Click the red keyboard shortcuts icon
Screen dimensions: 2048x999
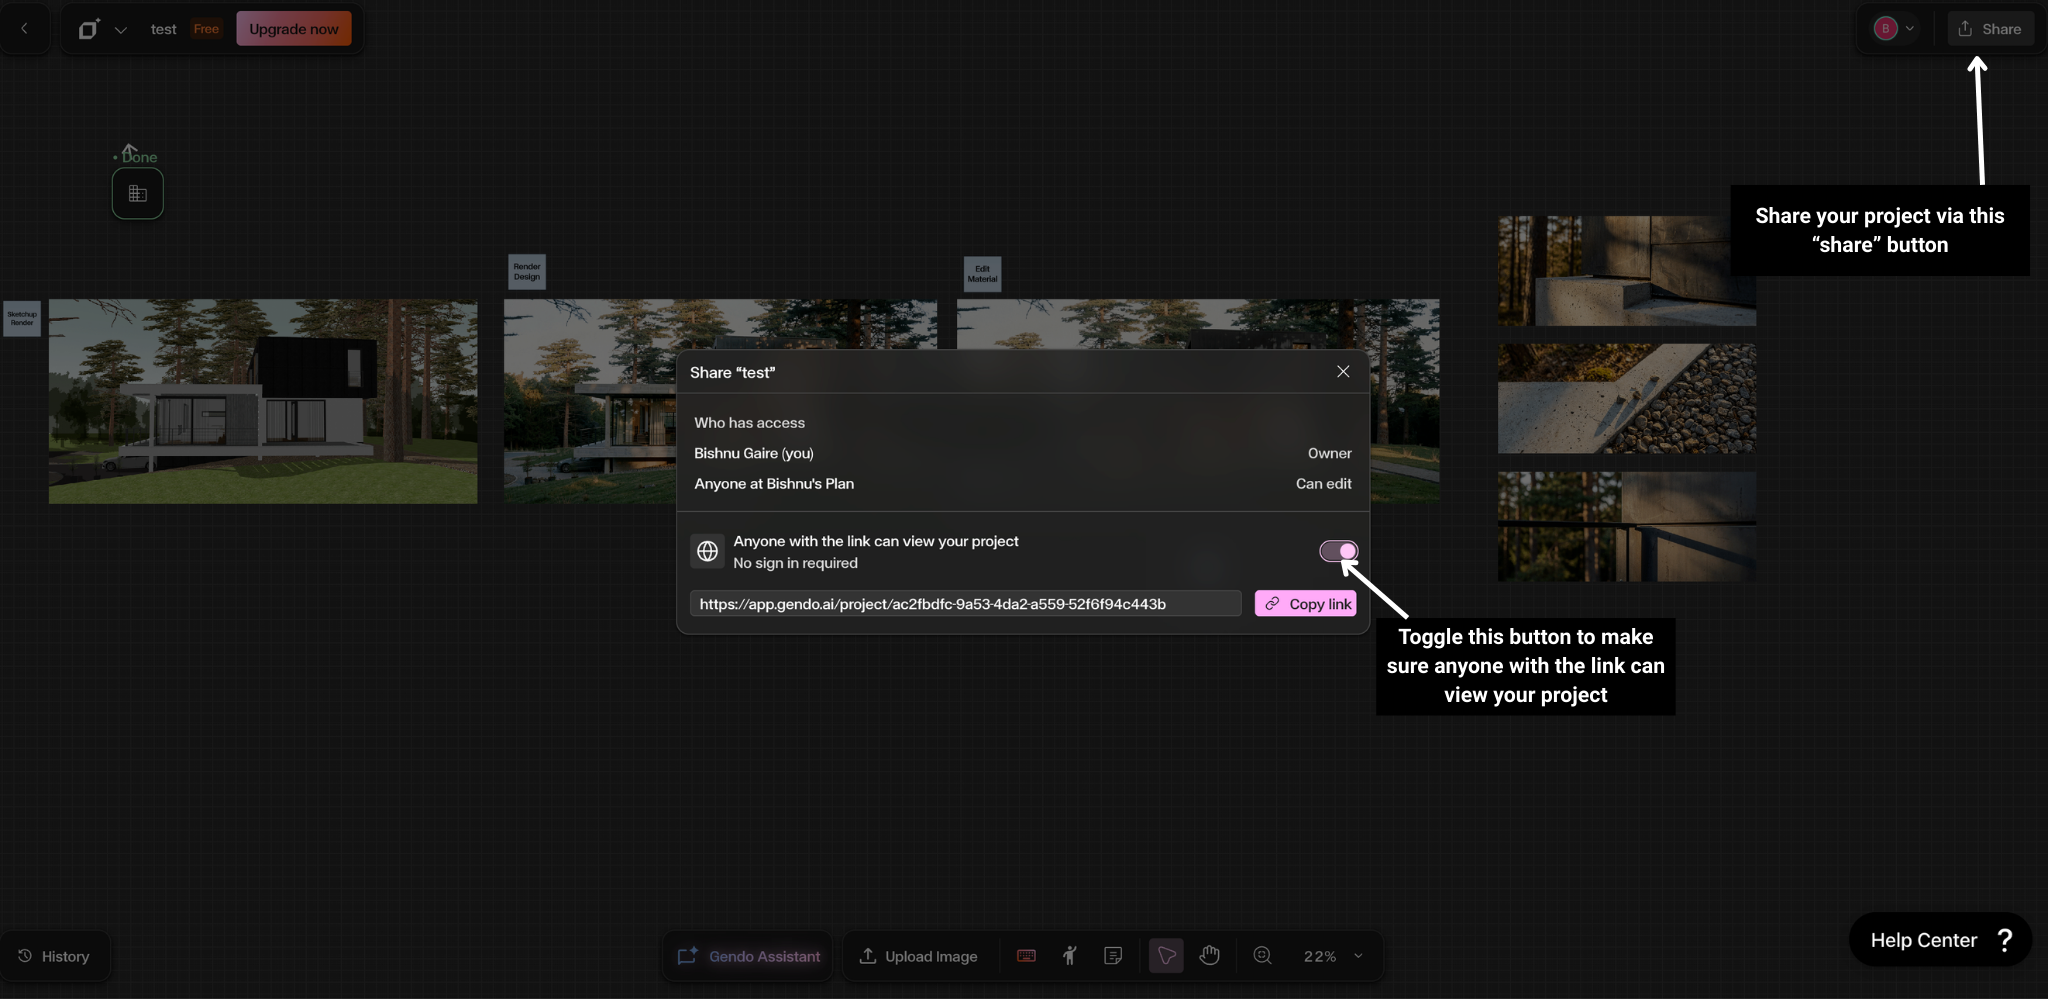[1026, 956]
